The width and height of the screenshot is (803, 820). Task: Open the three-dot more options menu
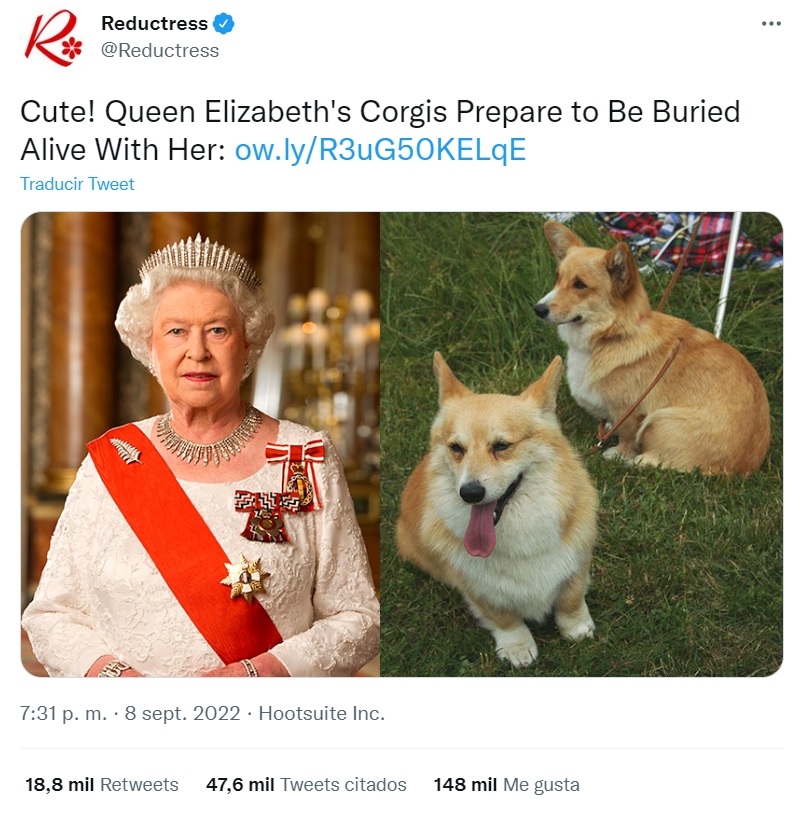click(771, 24)
